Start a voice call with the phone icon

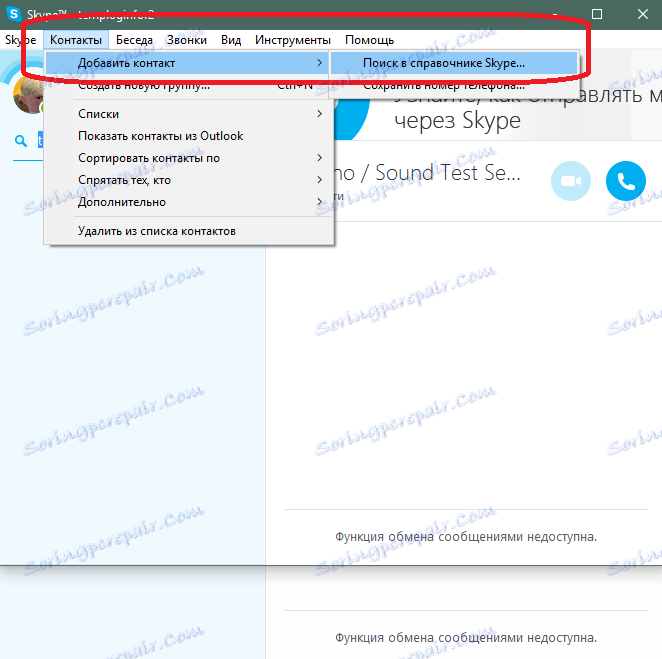(626, 181)
